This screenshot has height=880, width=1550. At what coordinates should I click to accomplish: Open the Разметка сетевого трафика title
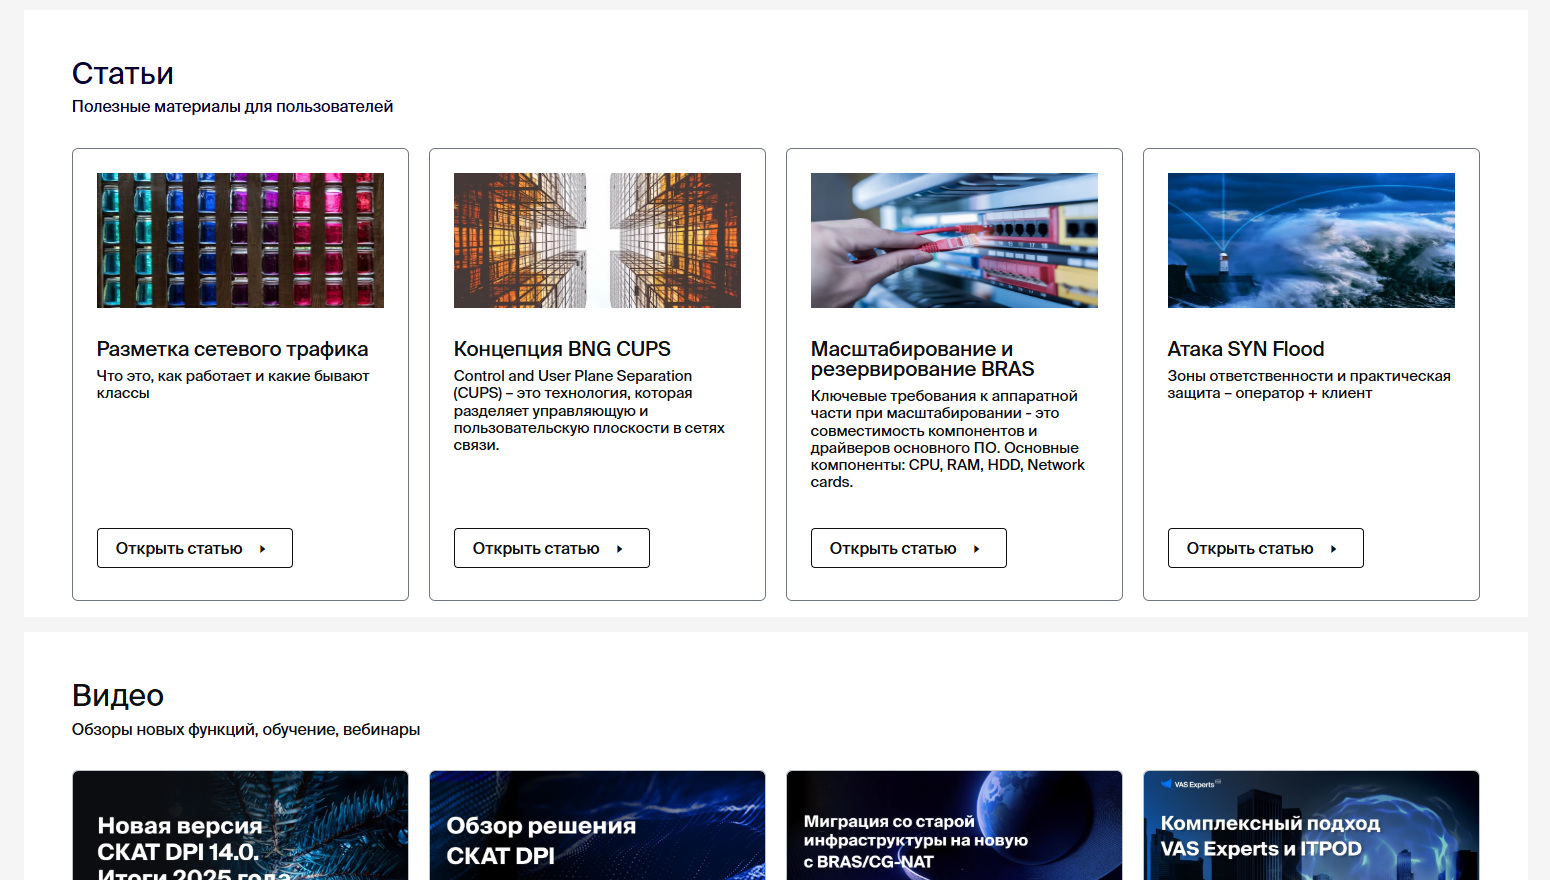pos(232,349)
